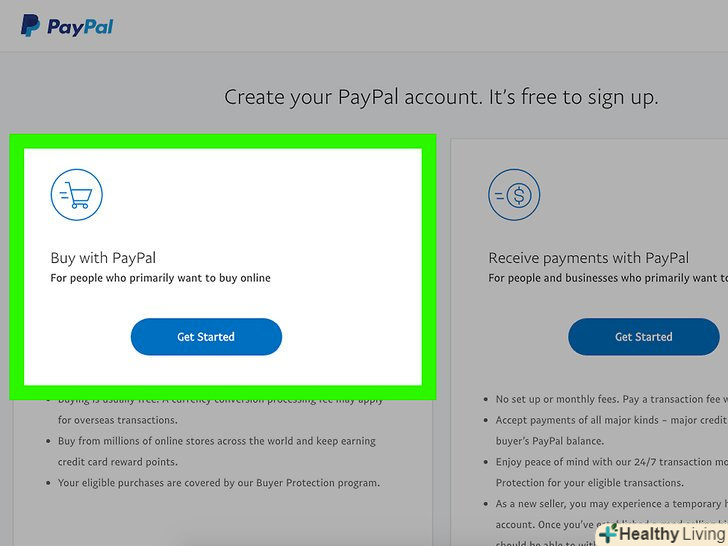Click the dollar coin circle icon
The height and width of the screenshot is (546, 728).
click(514, 195)
